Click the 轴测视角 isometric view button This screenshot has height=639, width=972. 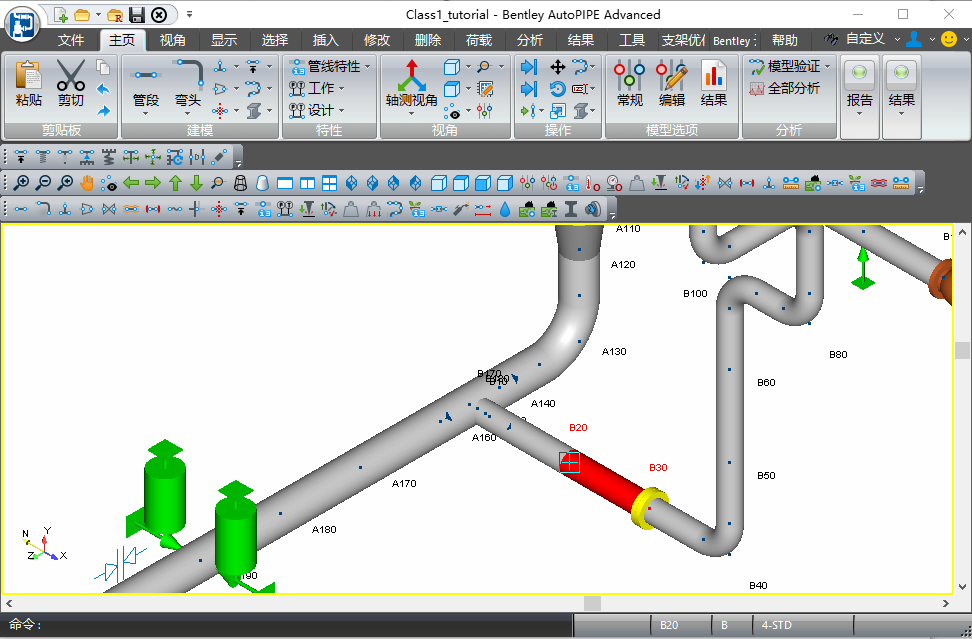click(x=412, y=87)
